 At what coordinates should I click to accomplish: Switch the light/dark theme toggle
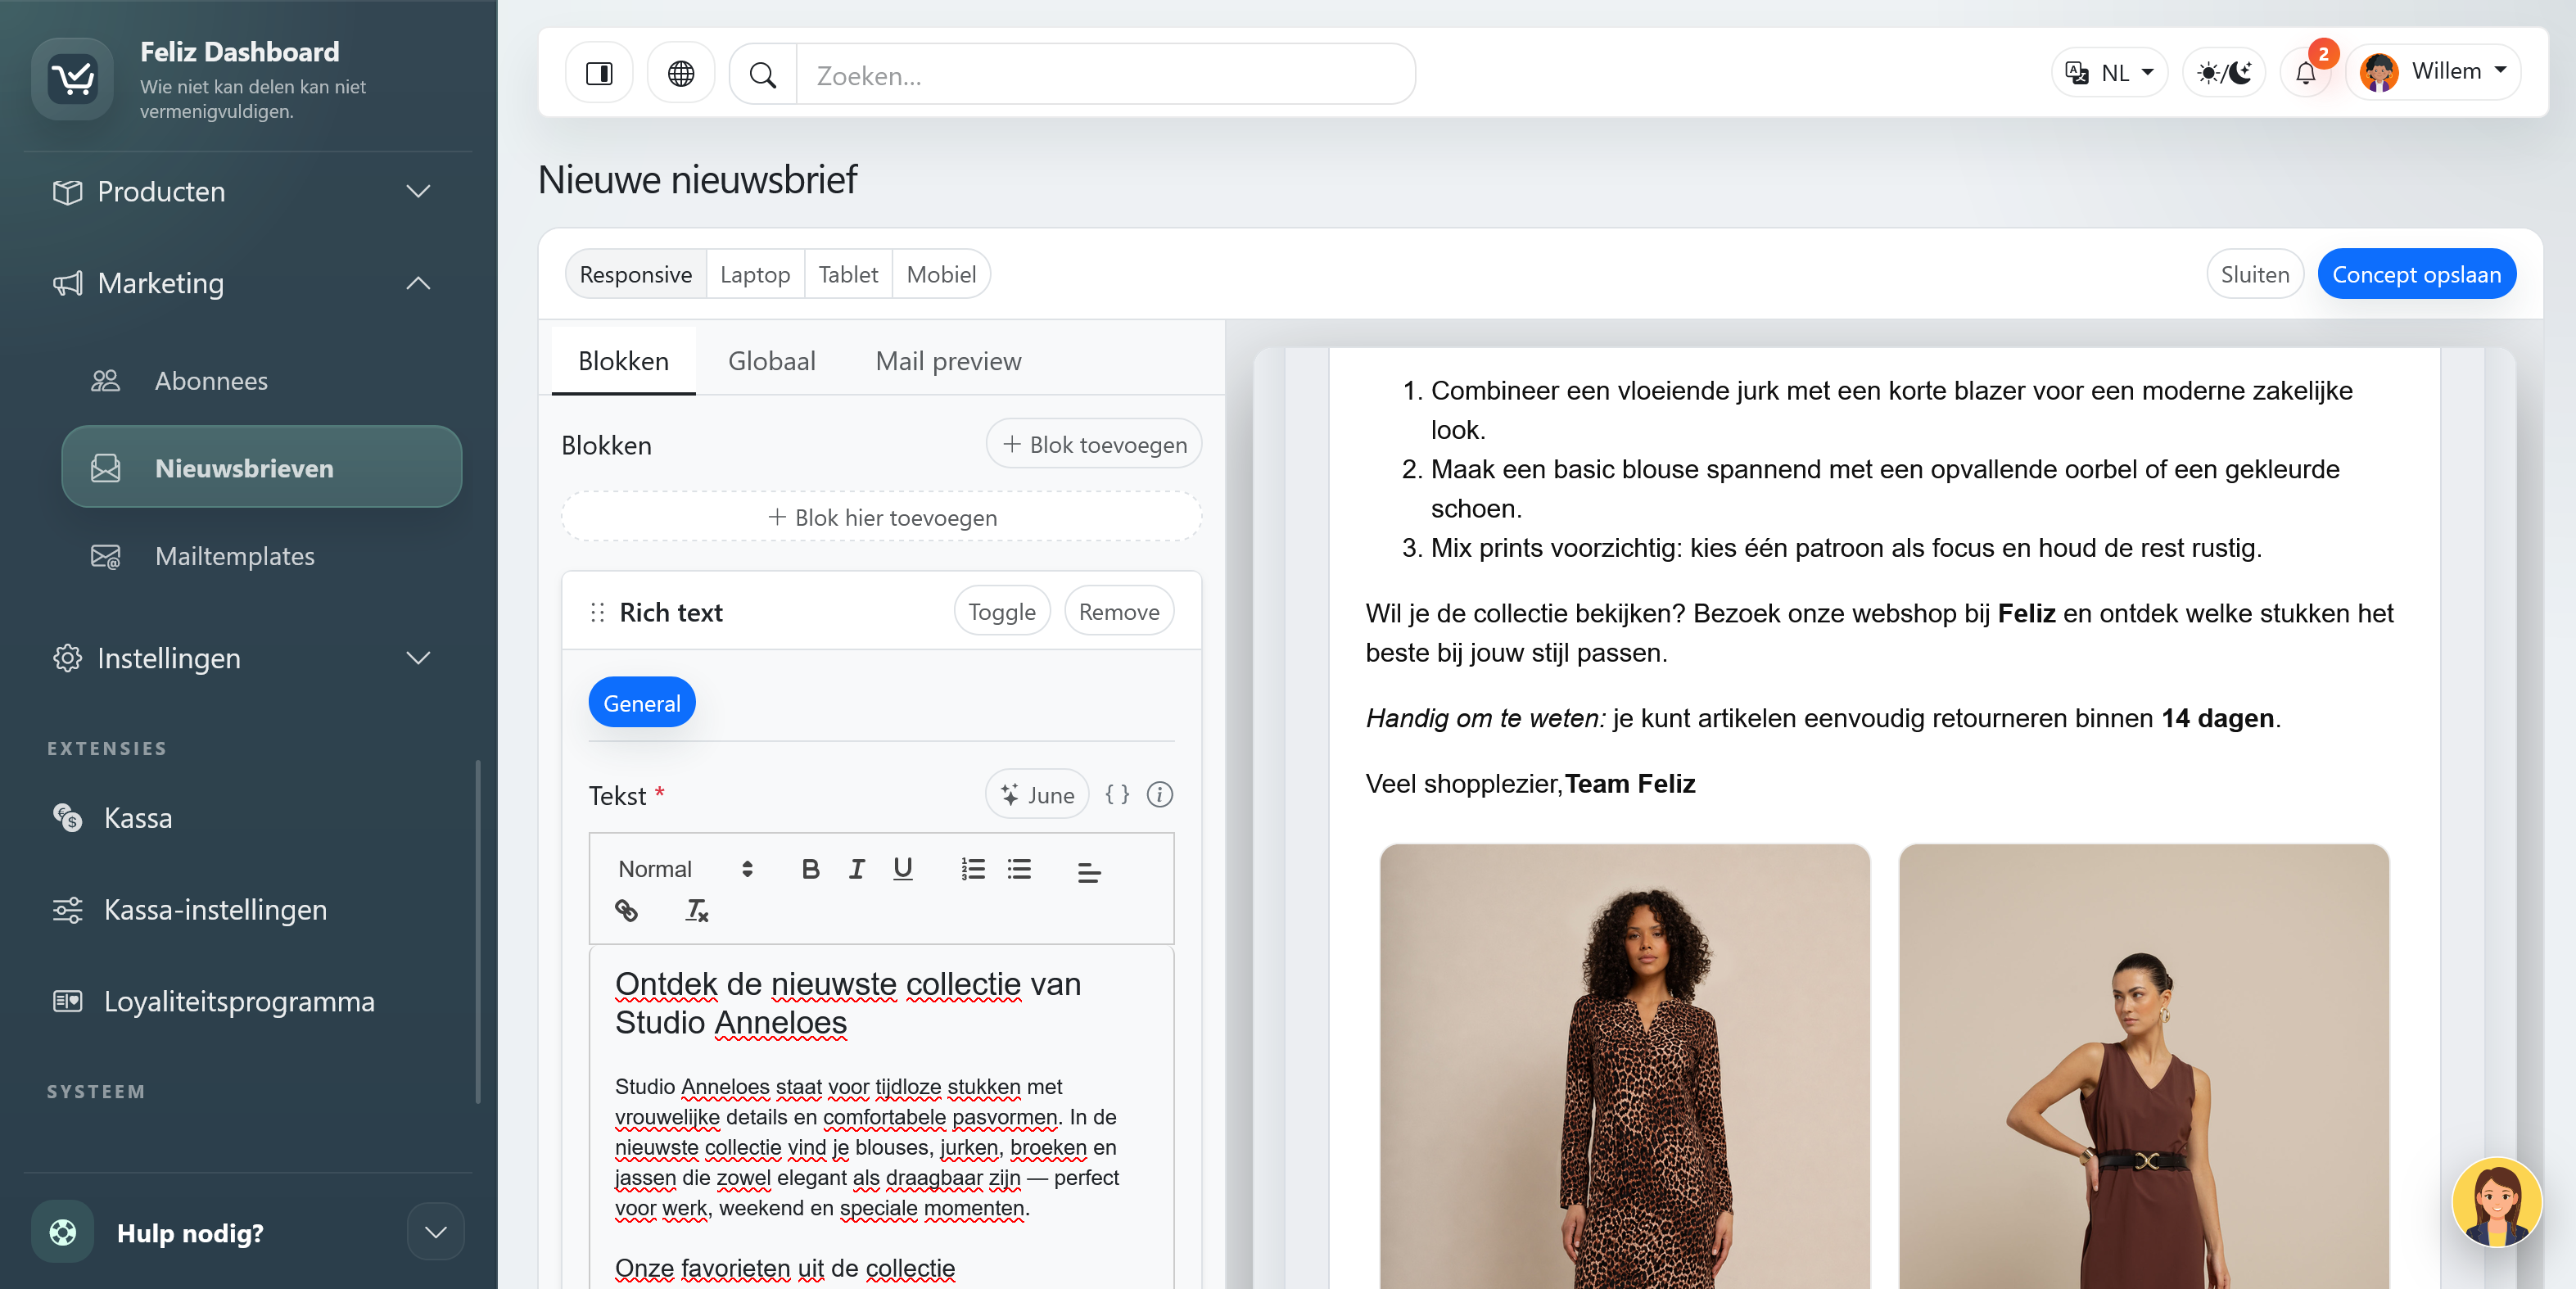click(x=2224, y=73)
